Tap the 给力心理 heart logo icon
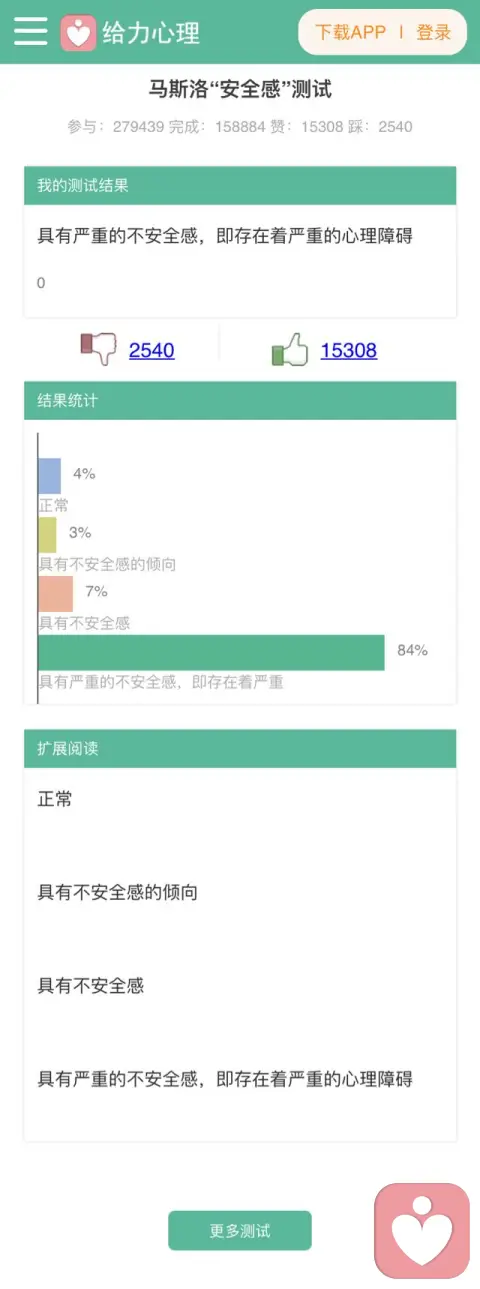This screenshot has width=480, height=1289. [78, 32]
